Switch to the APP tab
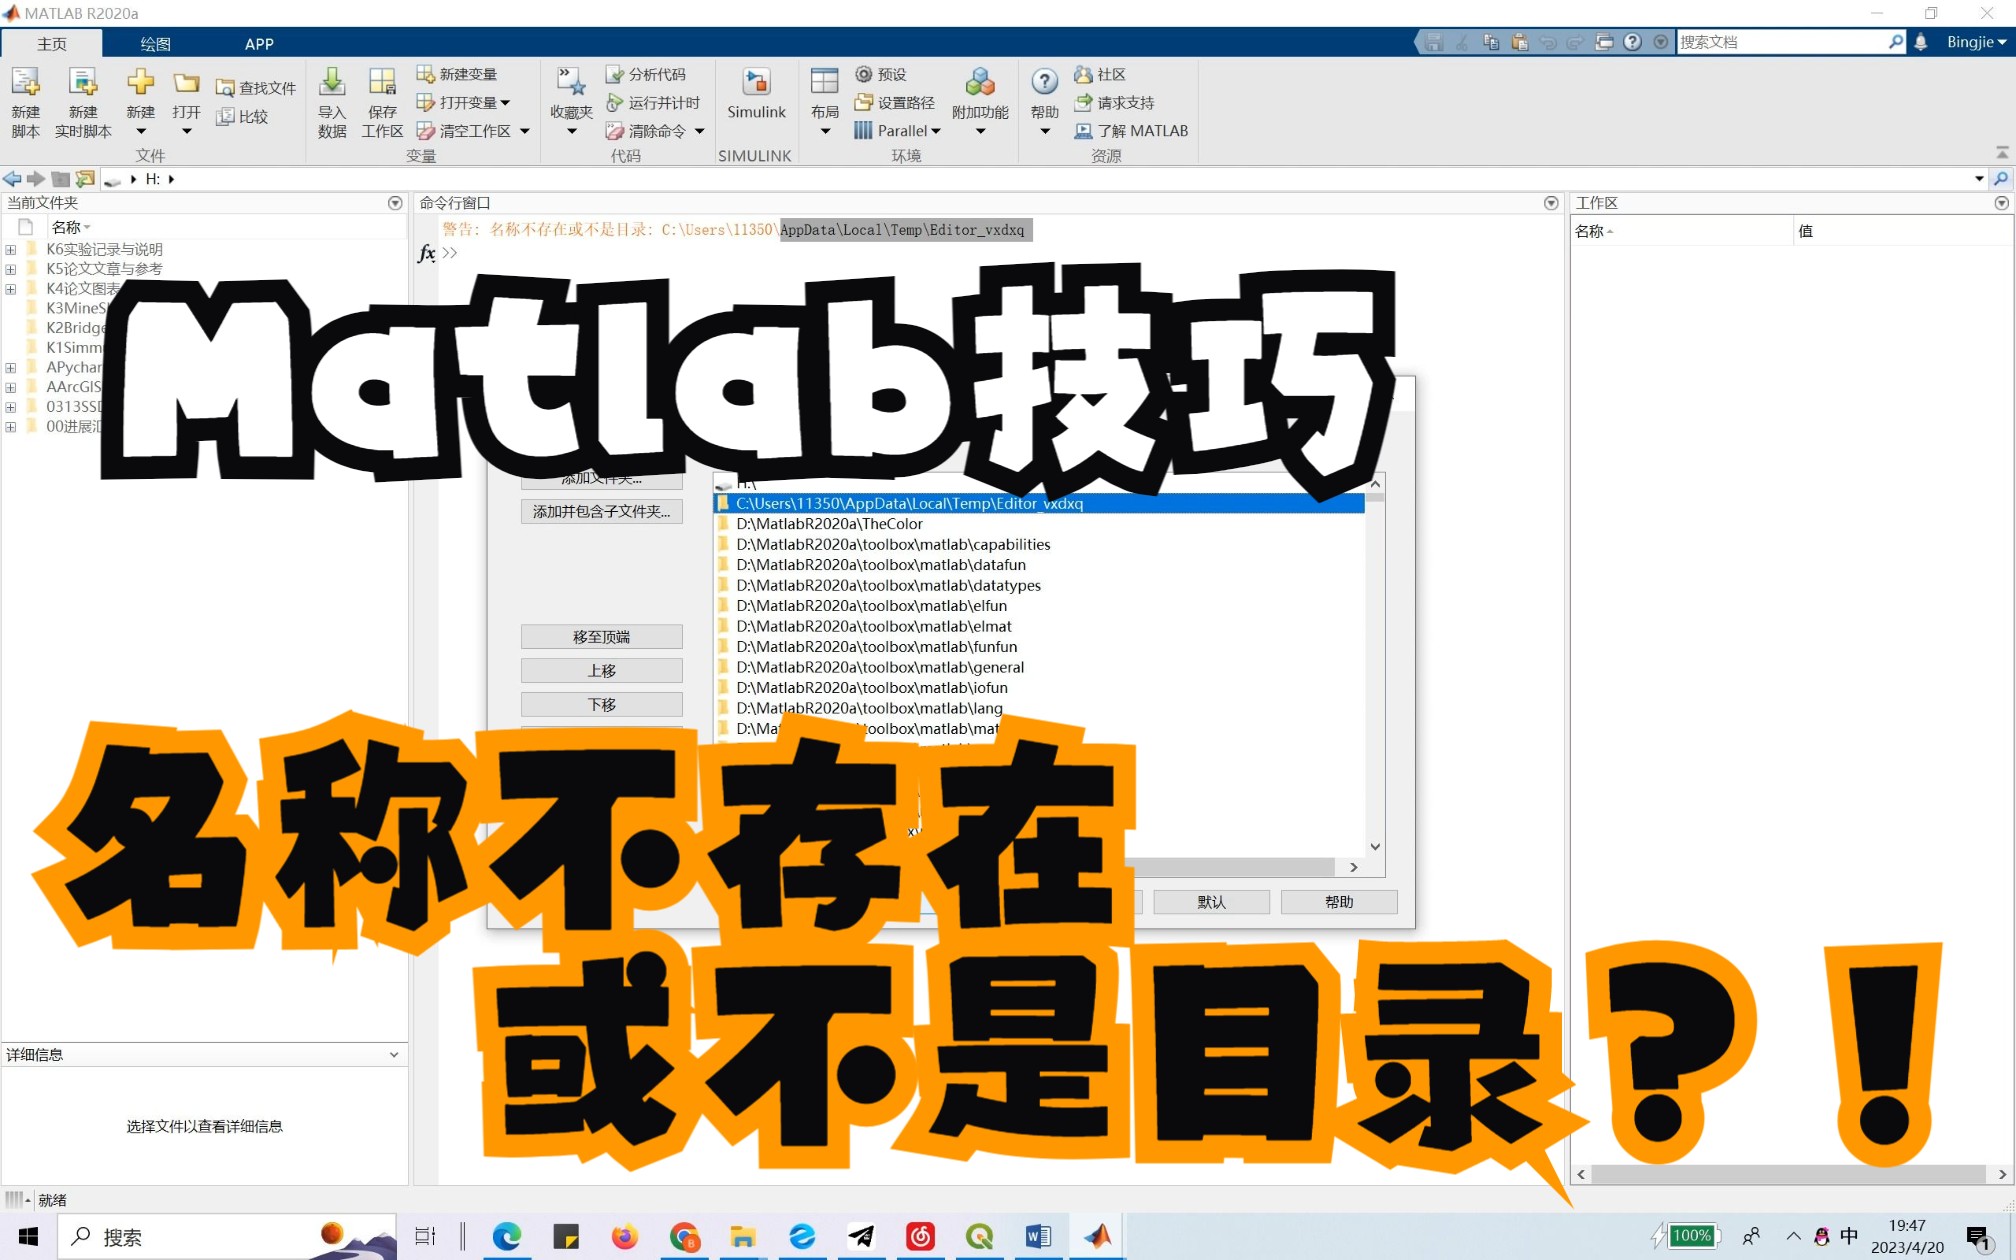2016x1260 pixels. [259, 43]
